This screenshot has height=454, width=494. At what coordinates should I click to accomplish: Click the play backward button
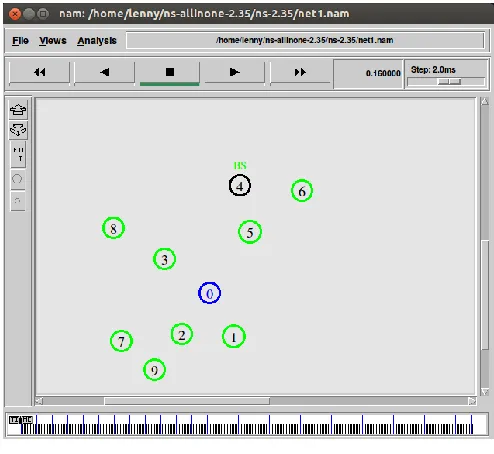[105, 72]
